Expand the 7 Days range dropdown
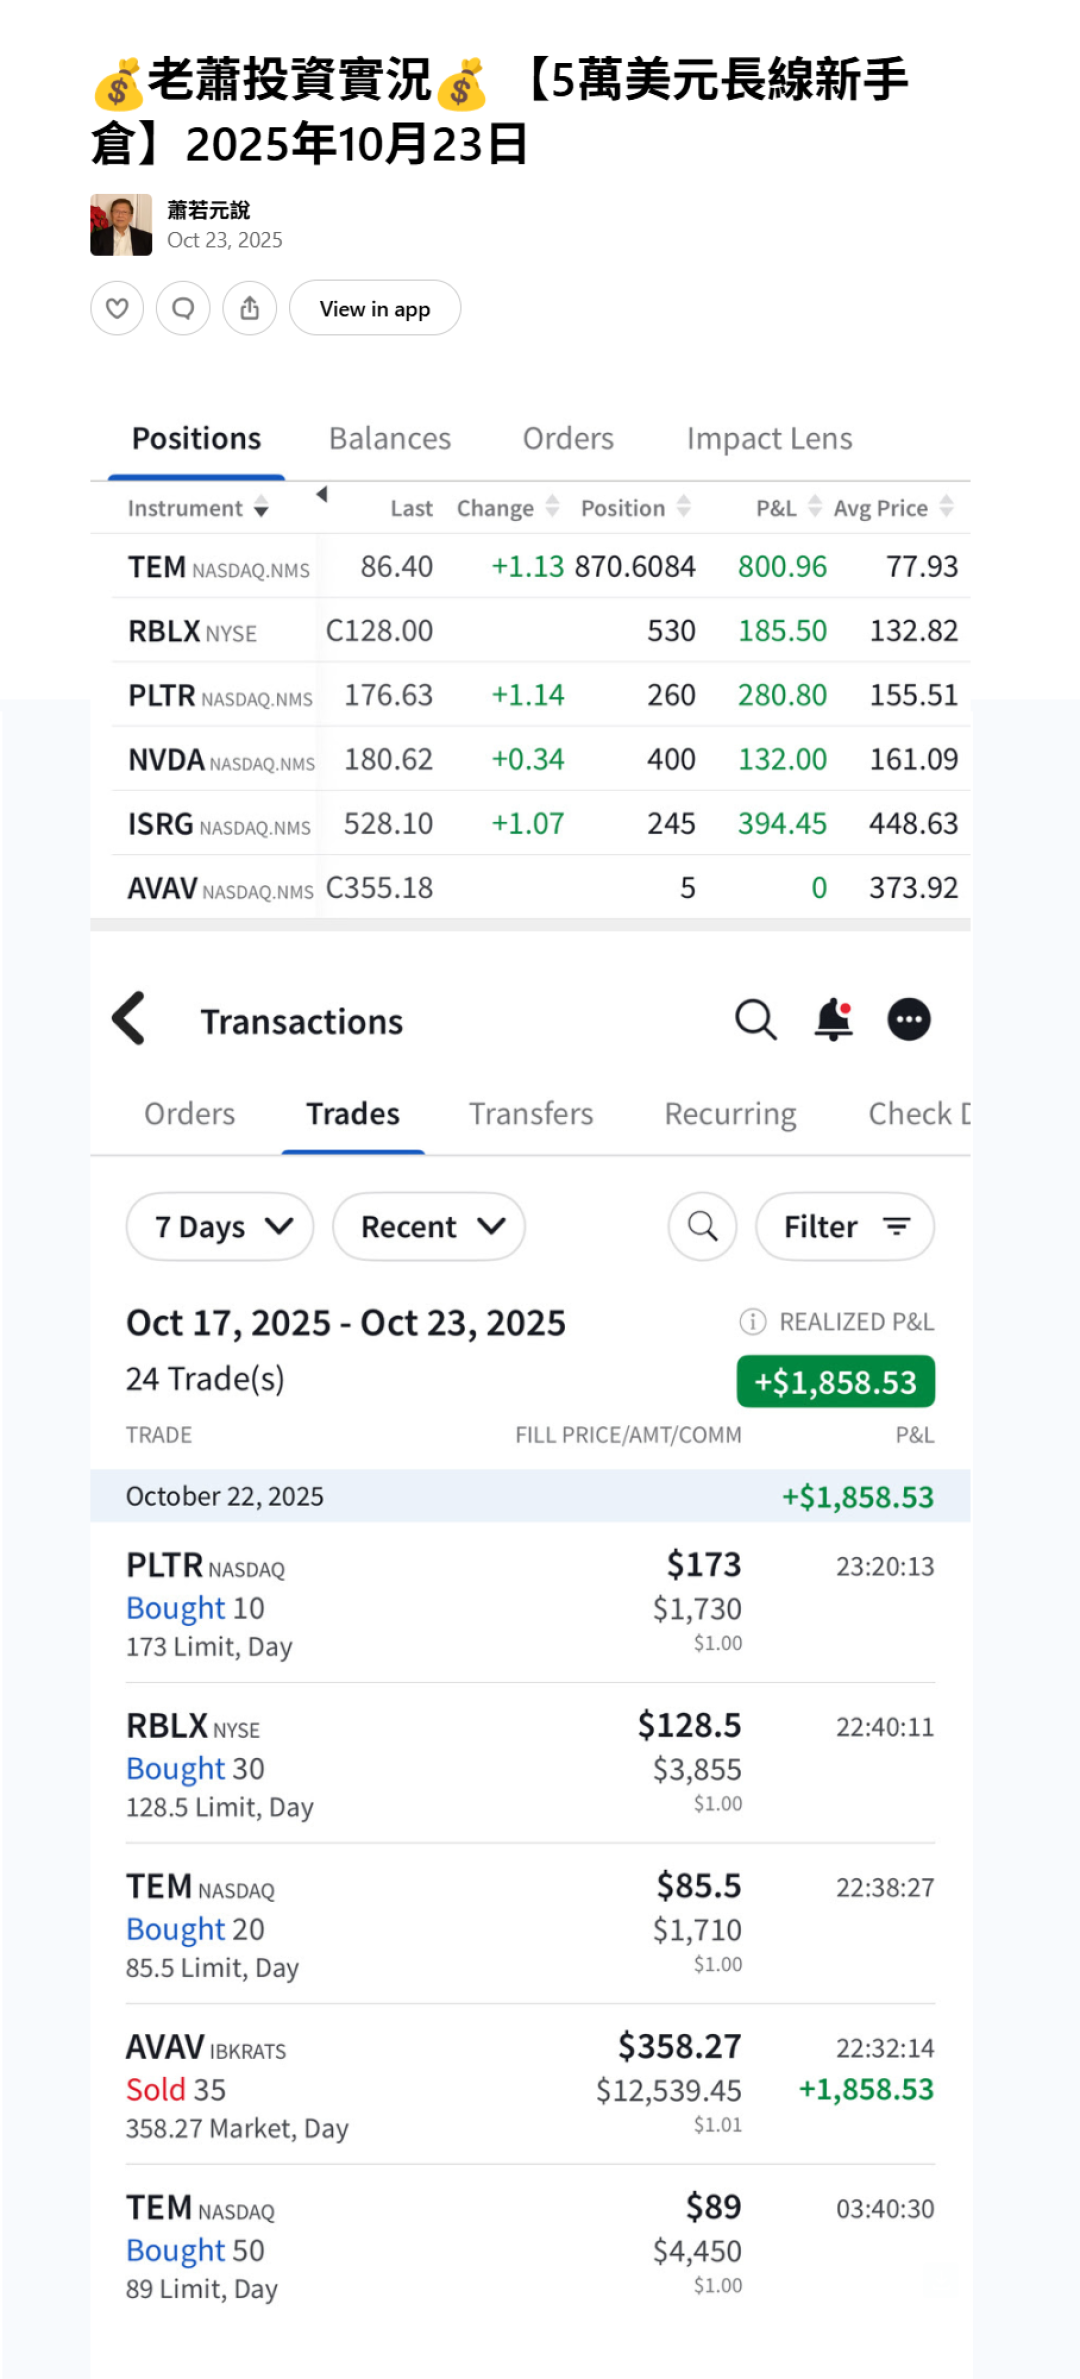 click(x=220, y=1226)
